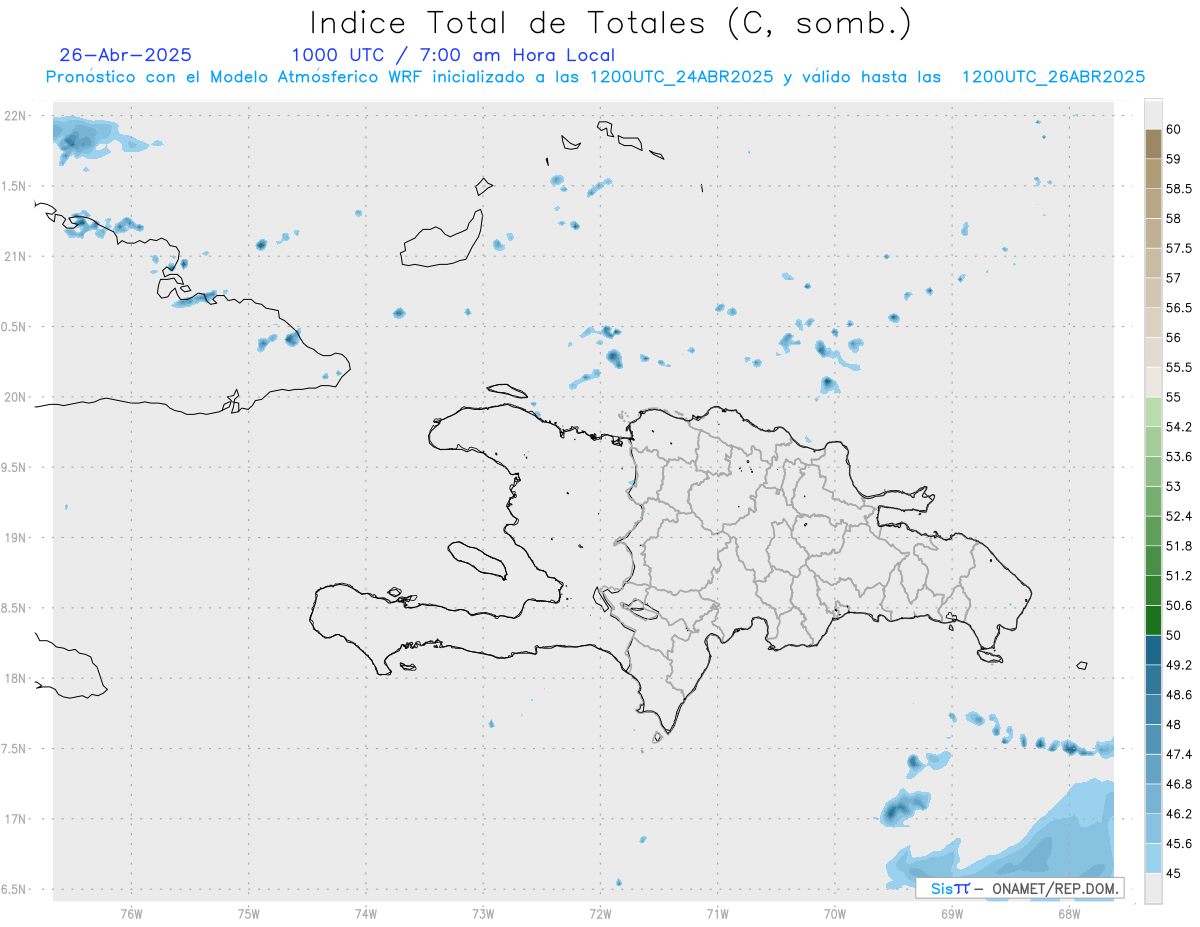This screenshot has width=1200, height=927.
Task: Click the legend value '45.6'
Action: click(x=1179, y=843)
